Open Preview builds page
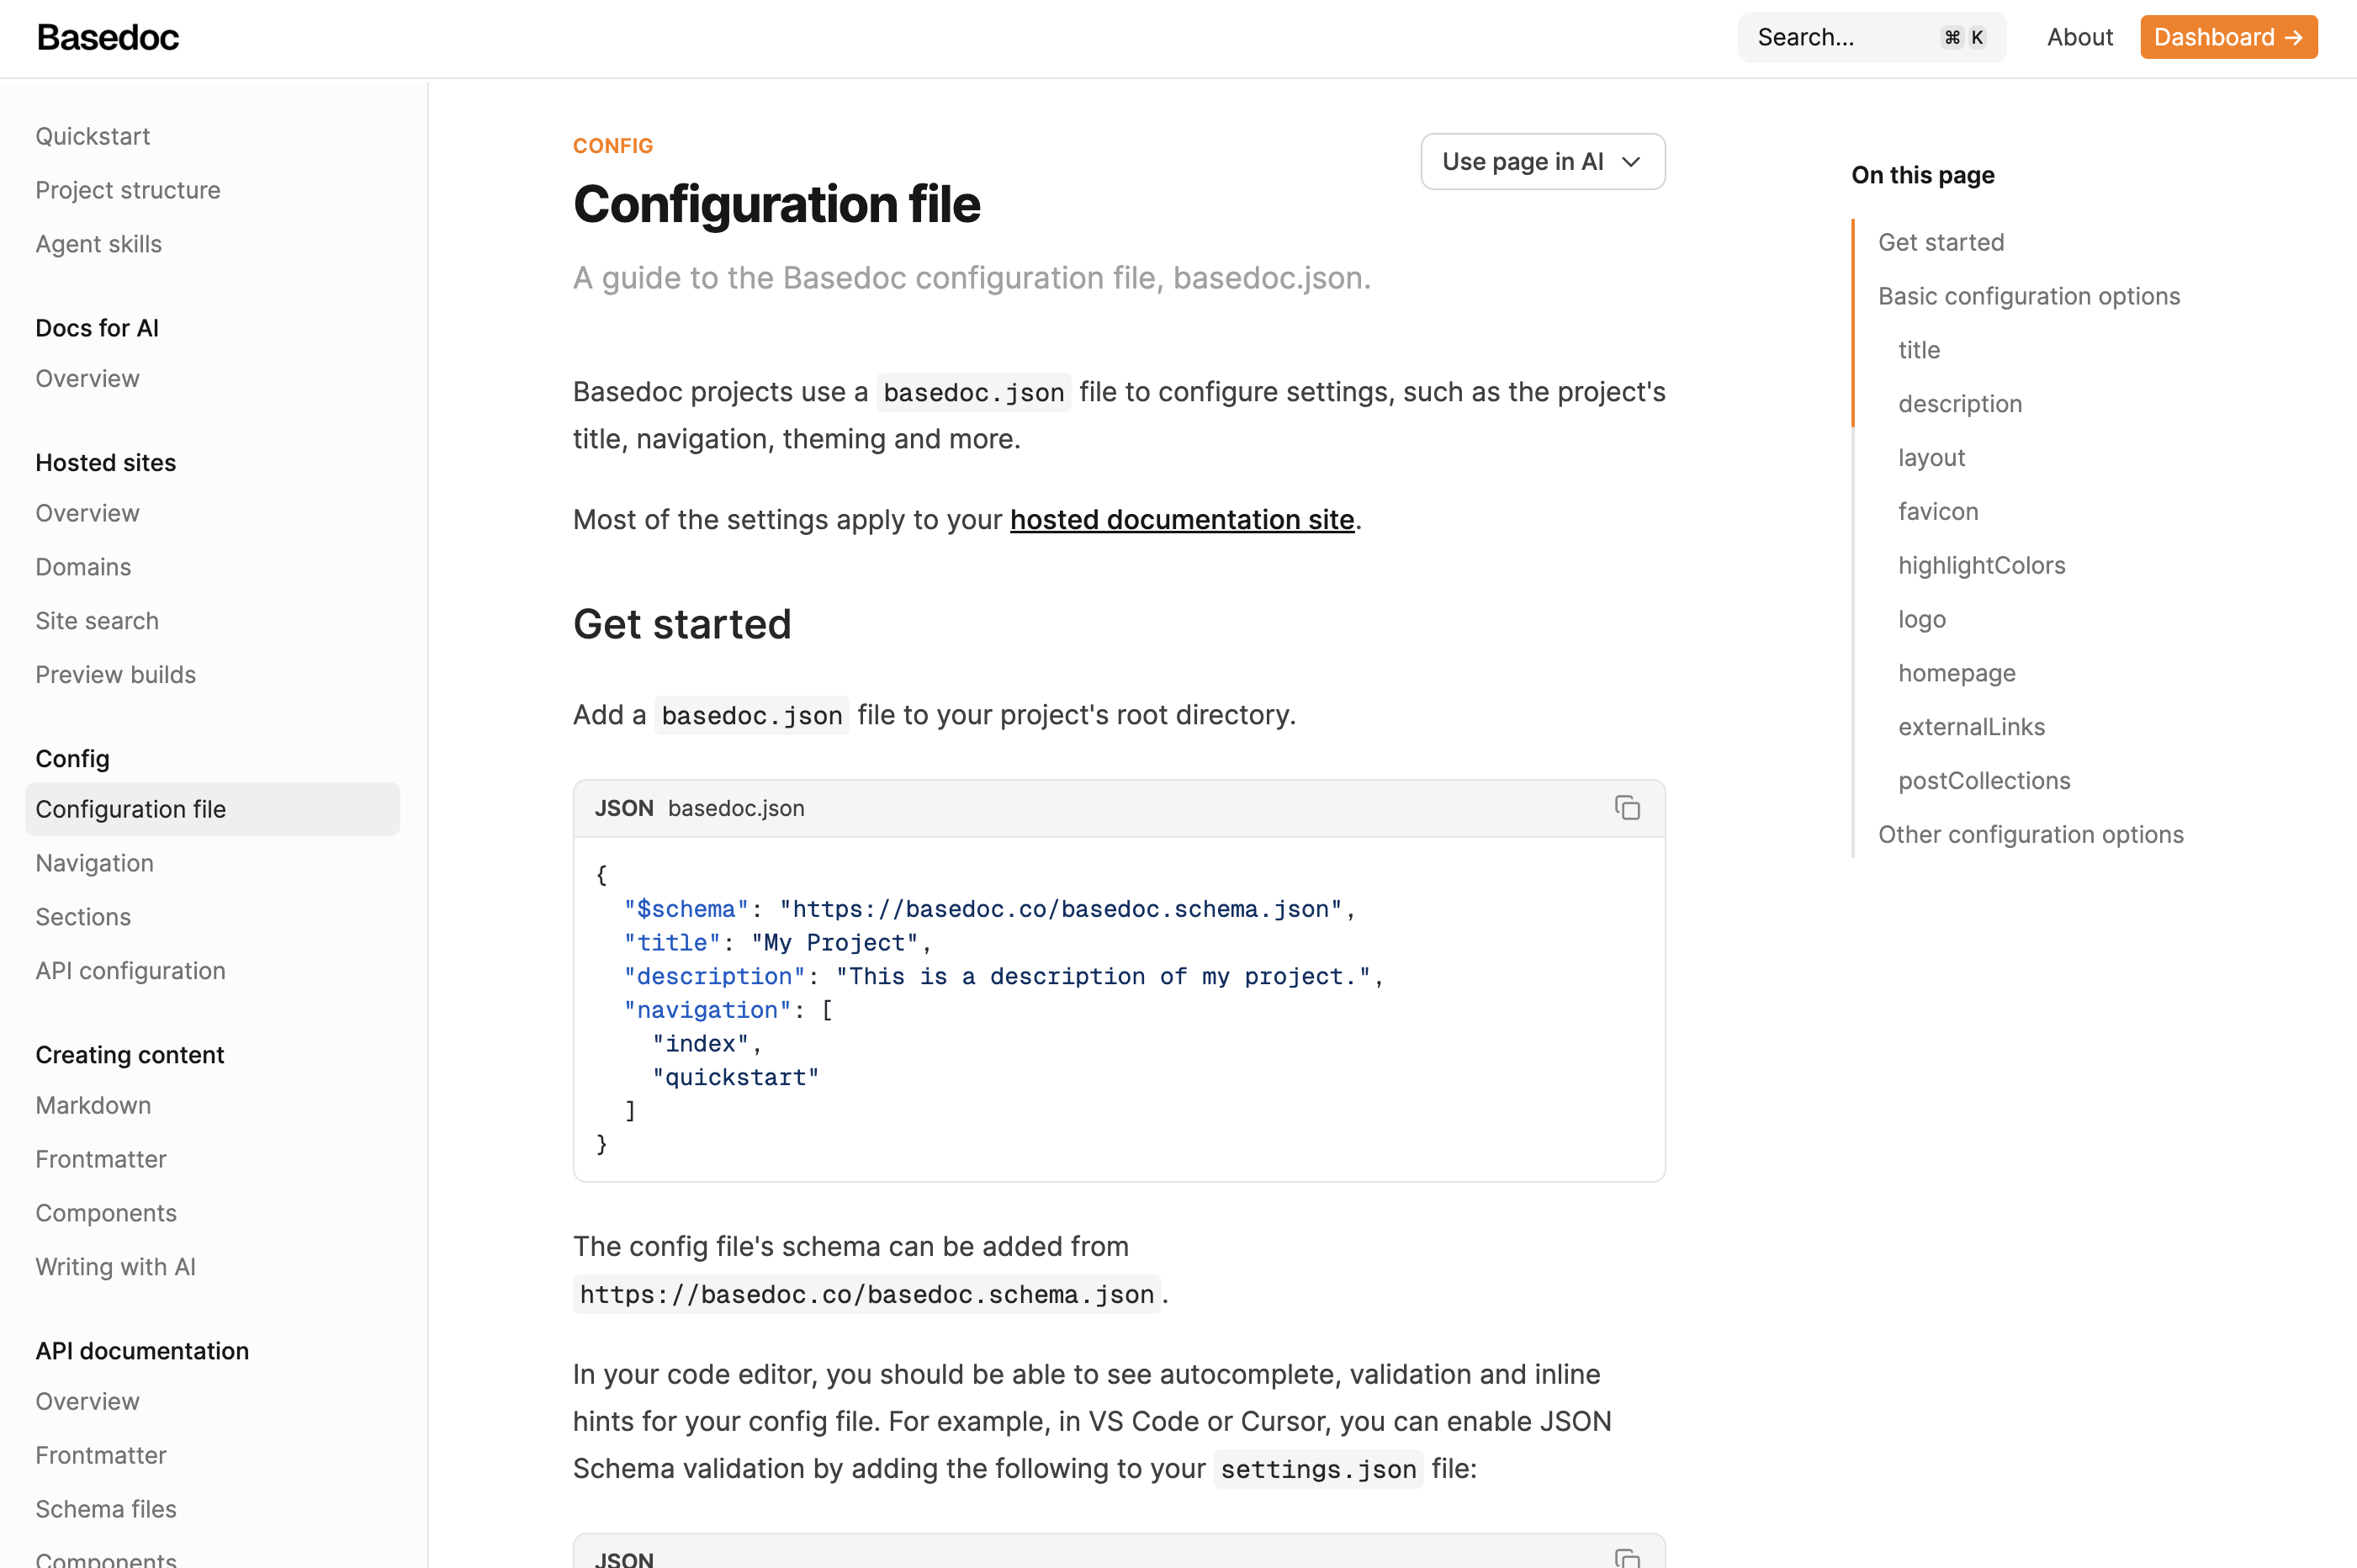The height and width of the screenshot is (1568, 2357). (x=116, y=675)
